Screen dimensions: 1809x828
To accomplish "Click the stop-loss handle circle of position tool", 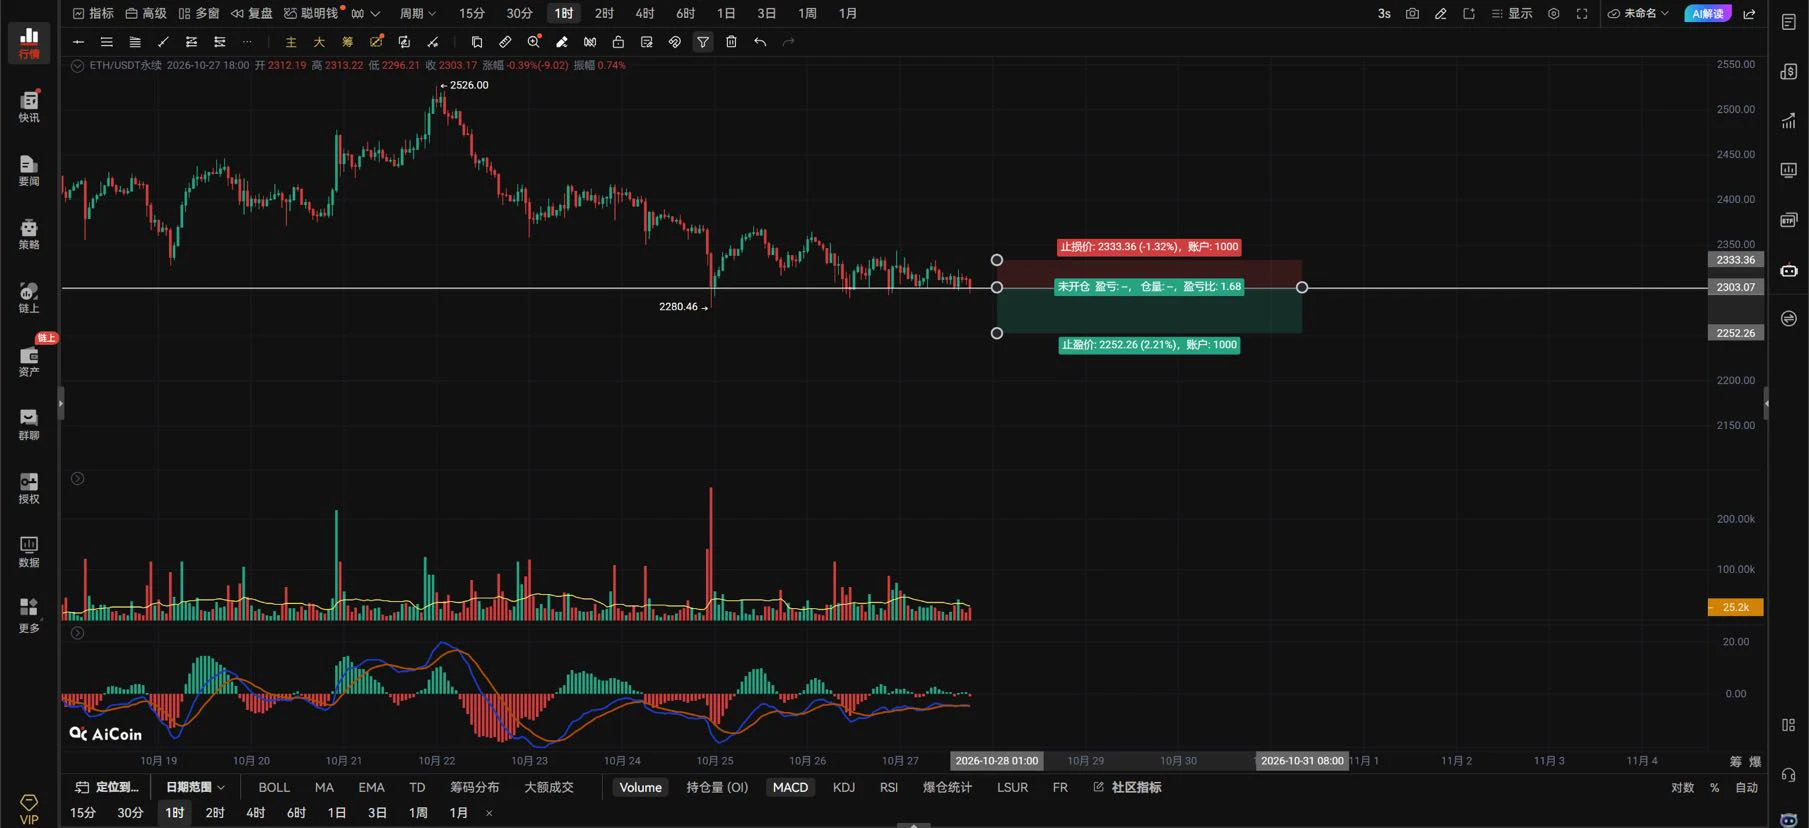I will 996,260.
